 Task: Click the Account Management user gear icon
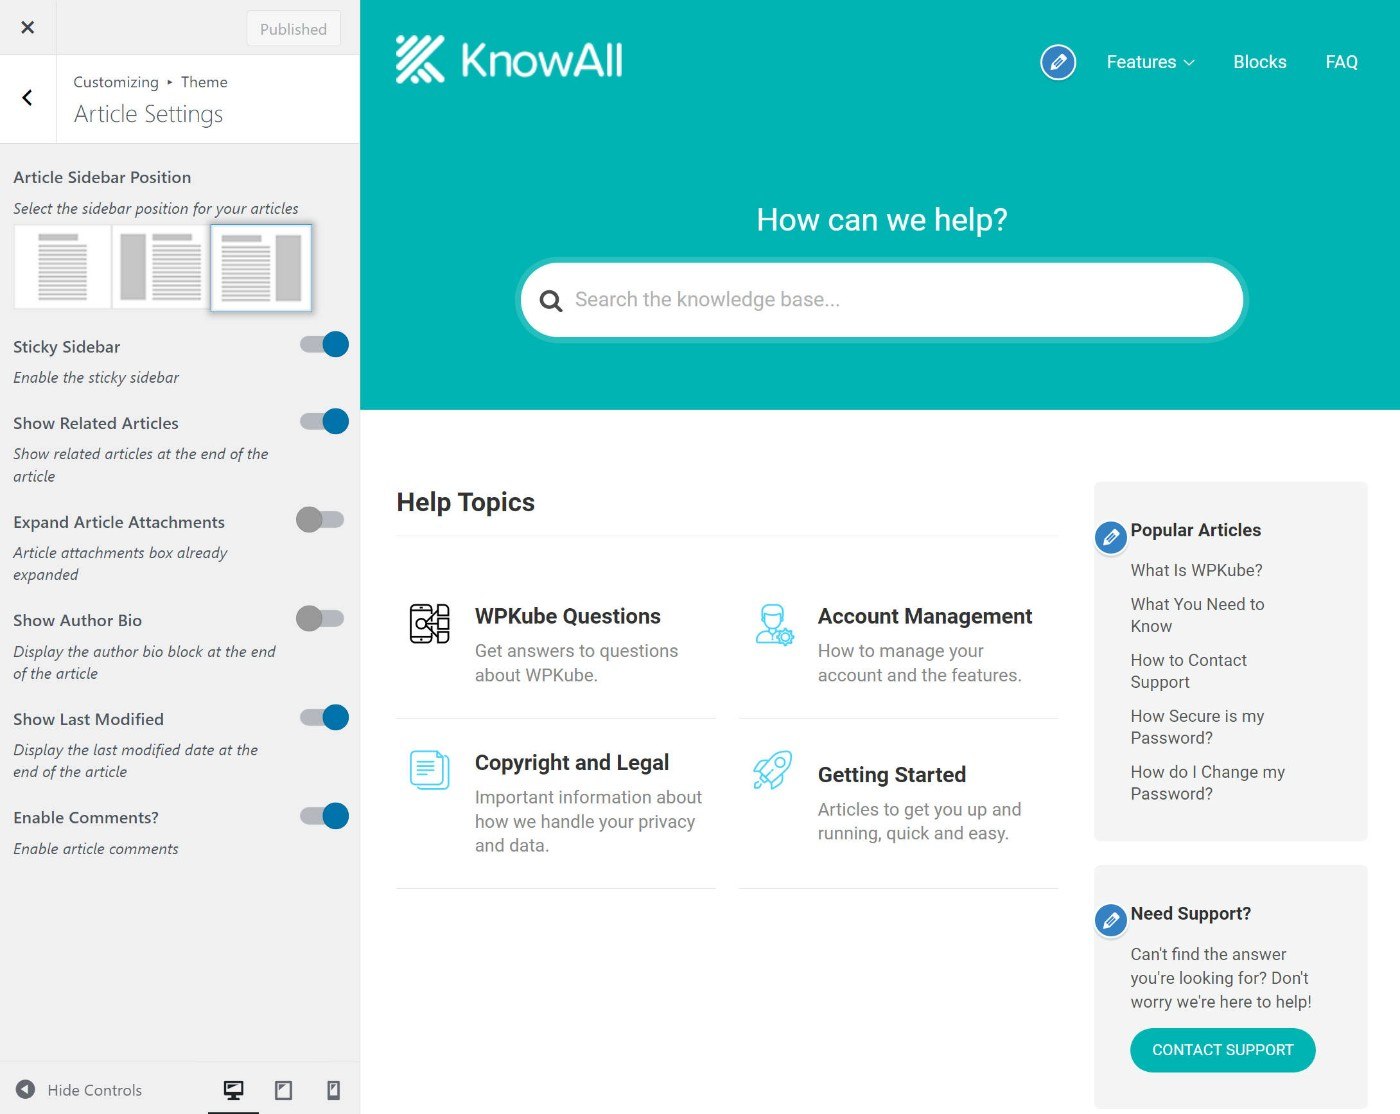coord(774,624)
